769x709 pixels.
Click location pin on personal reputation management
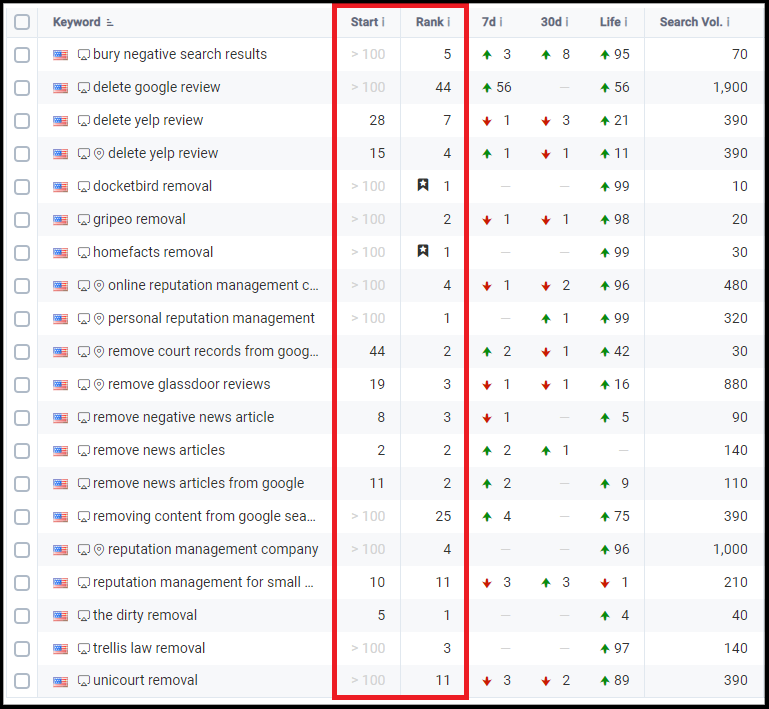coord(99,319)
